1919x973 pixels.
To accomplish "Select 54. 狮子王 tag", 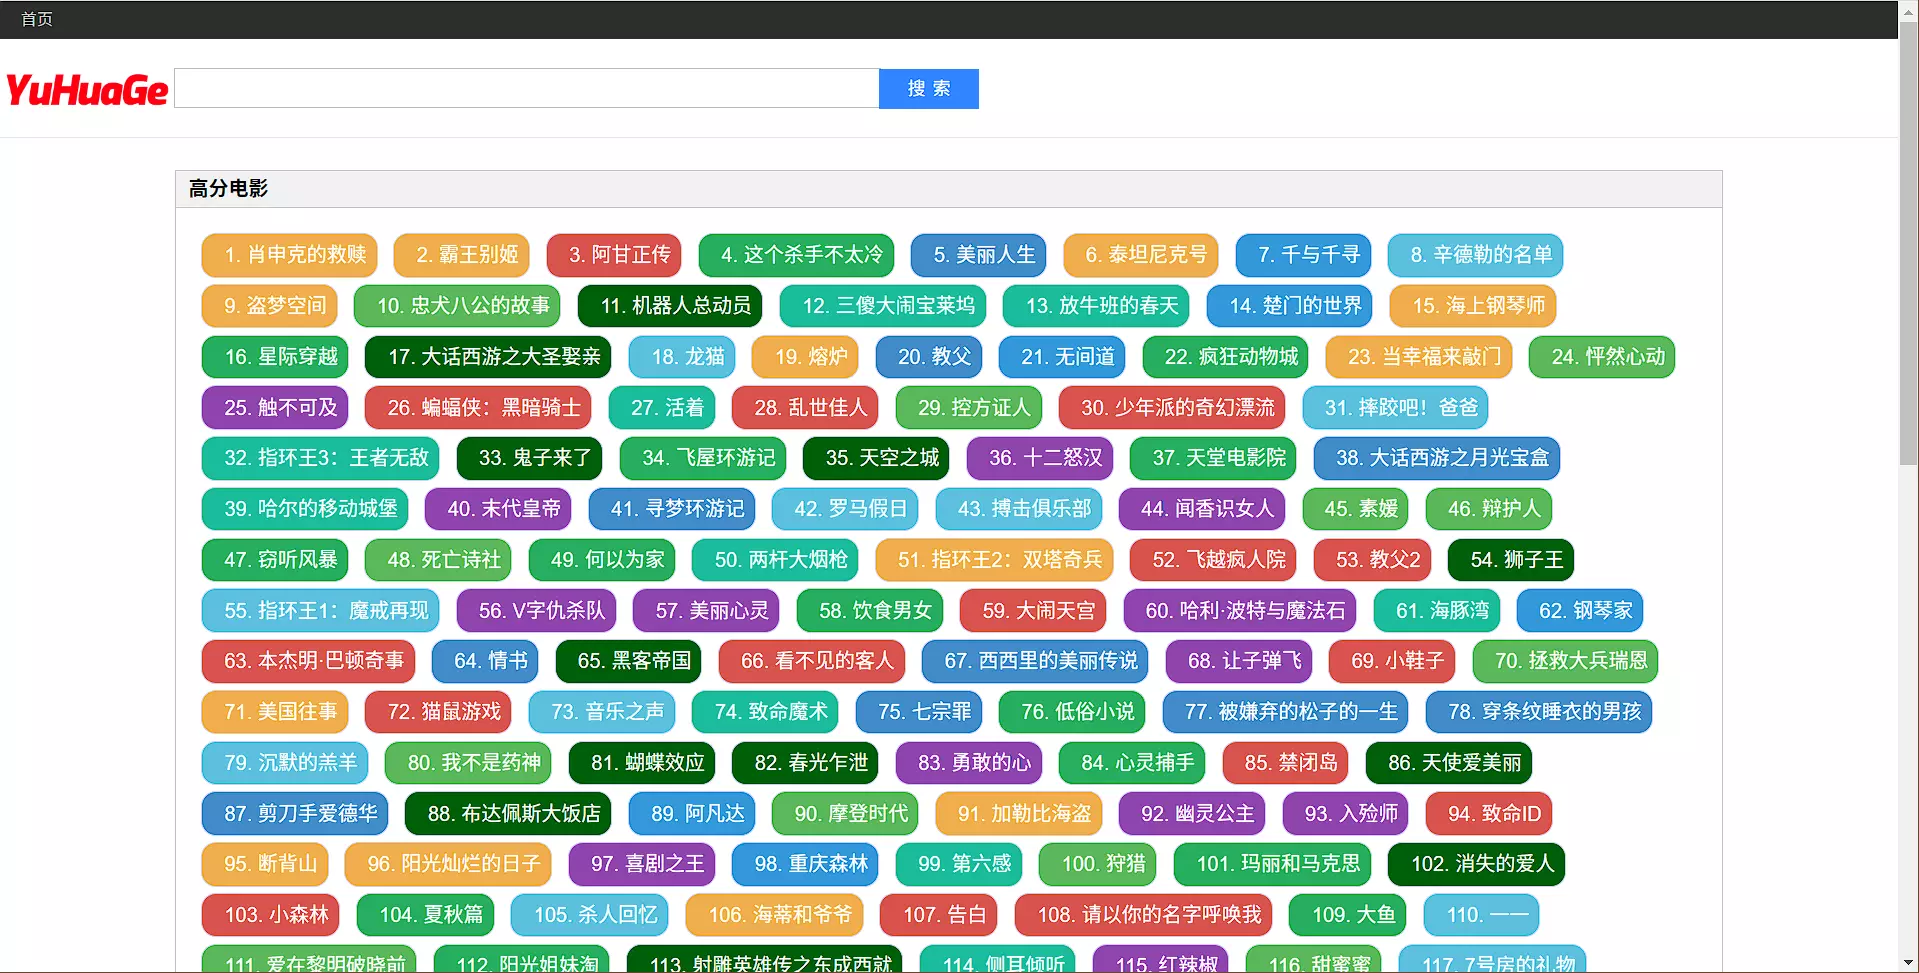I will coord(1515,560).
